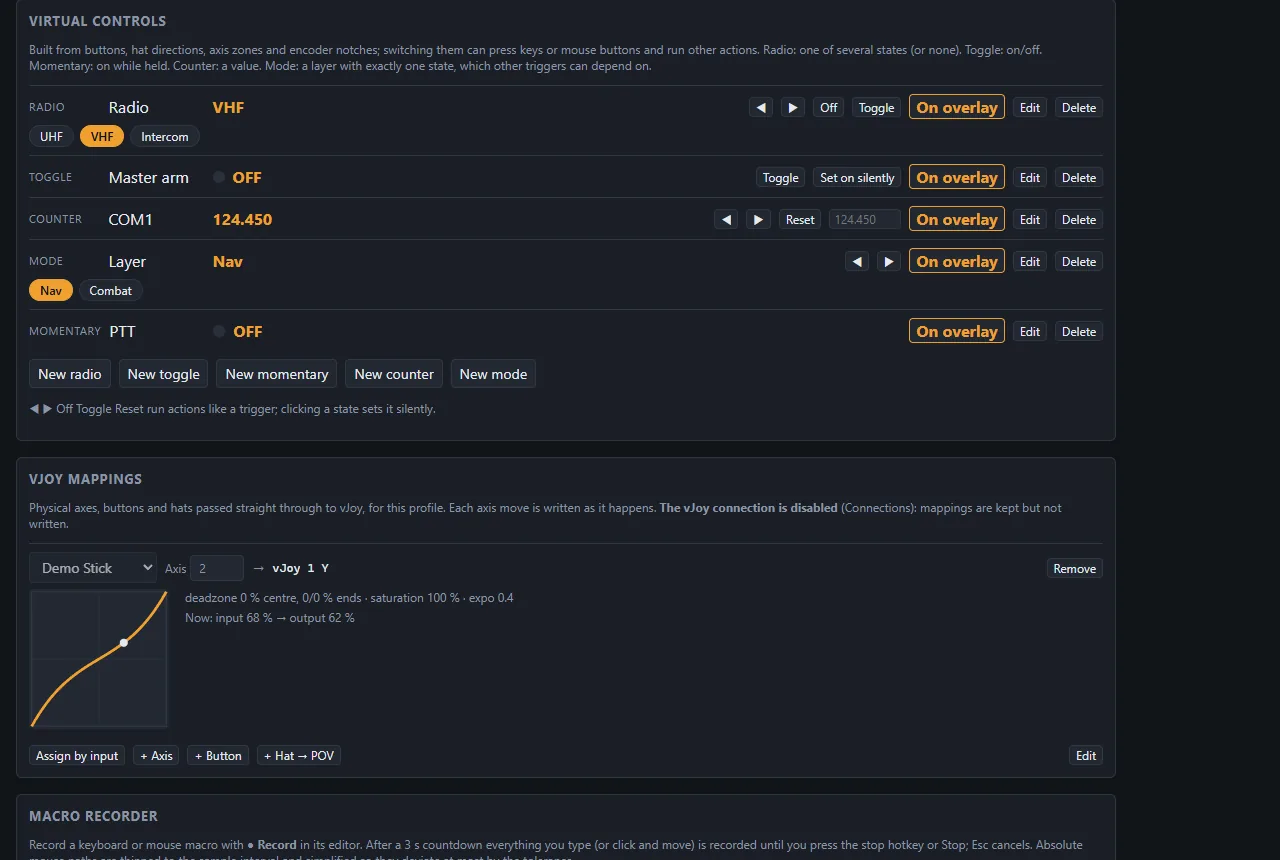1280x860 pixels.
Task: Edit the PTT momentary control
Action: pos(1030,331)
